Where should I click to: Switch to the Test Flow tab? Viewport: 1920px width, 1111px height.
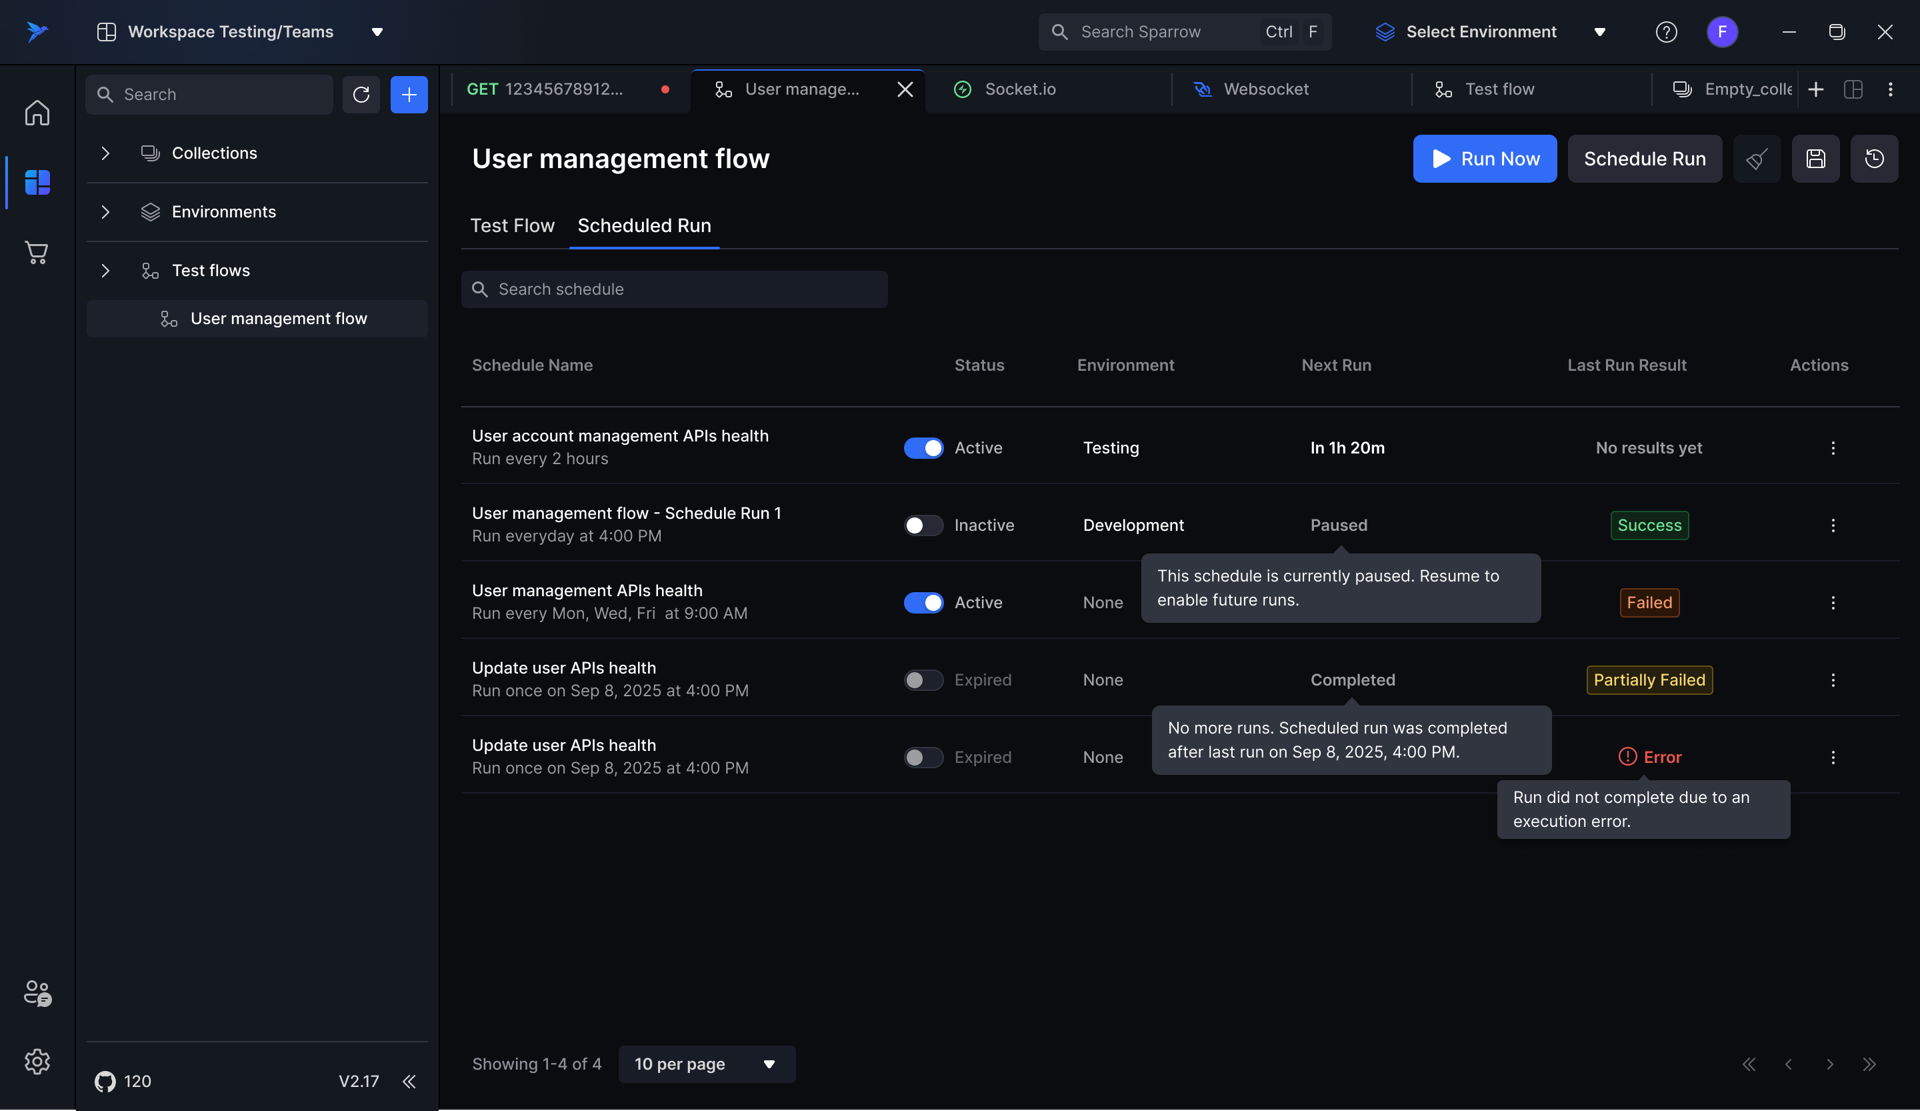tap(512, 226)
